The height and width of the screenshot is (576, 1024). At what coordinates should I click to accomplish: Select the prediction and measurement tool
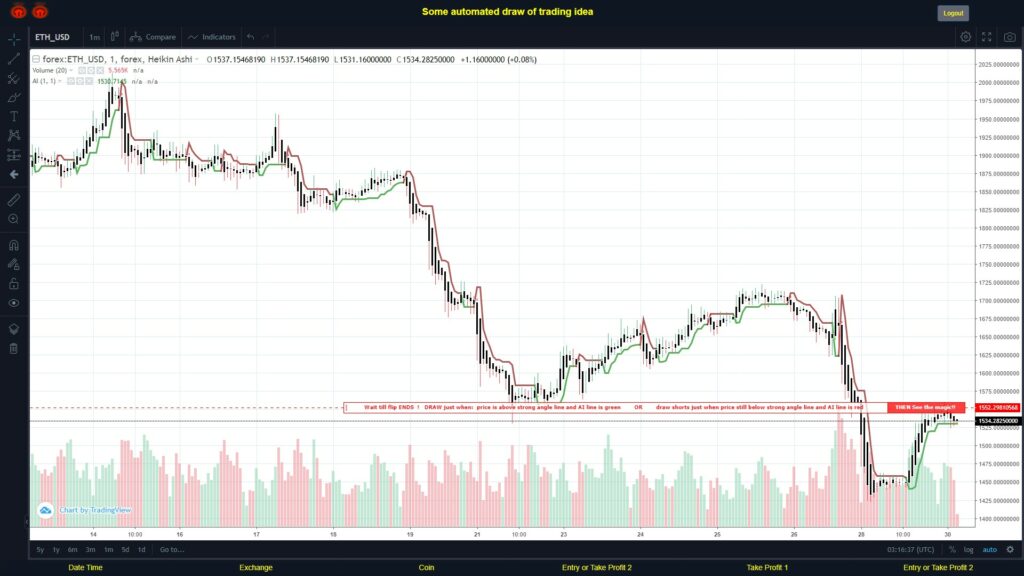coord(14,155)
